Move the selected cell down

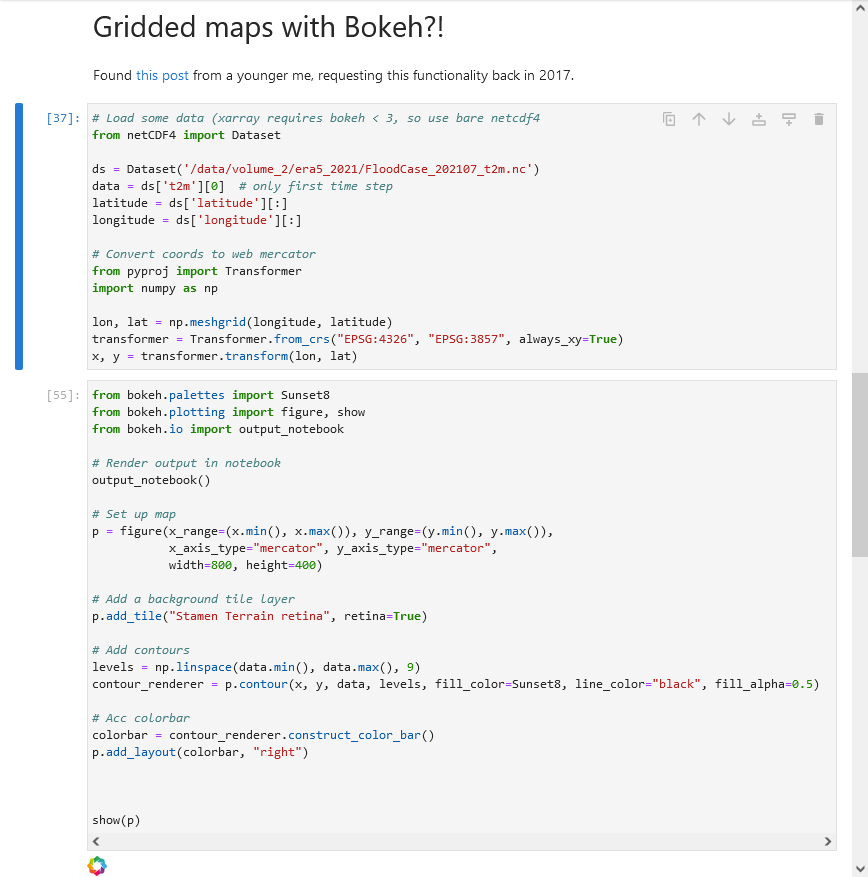click(x=728, y=118)
